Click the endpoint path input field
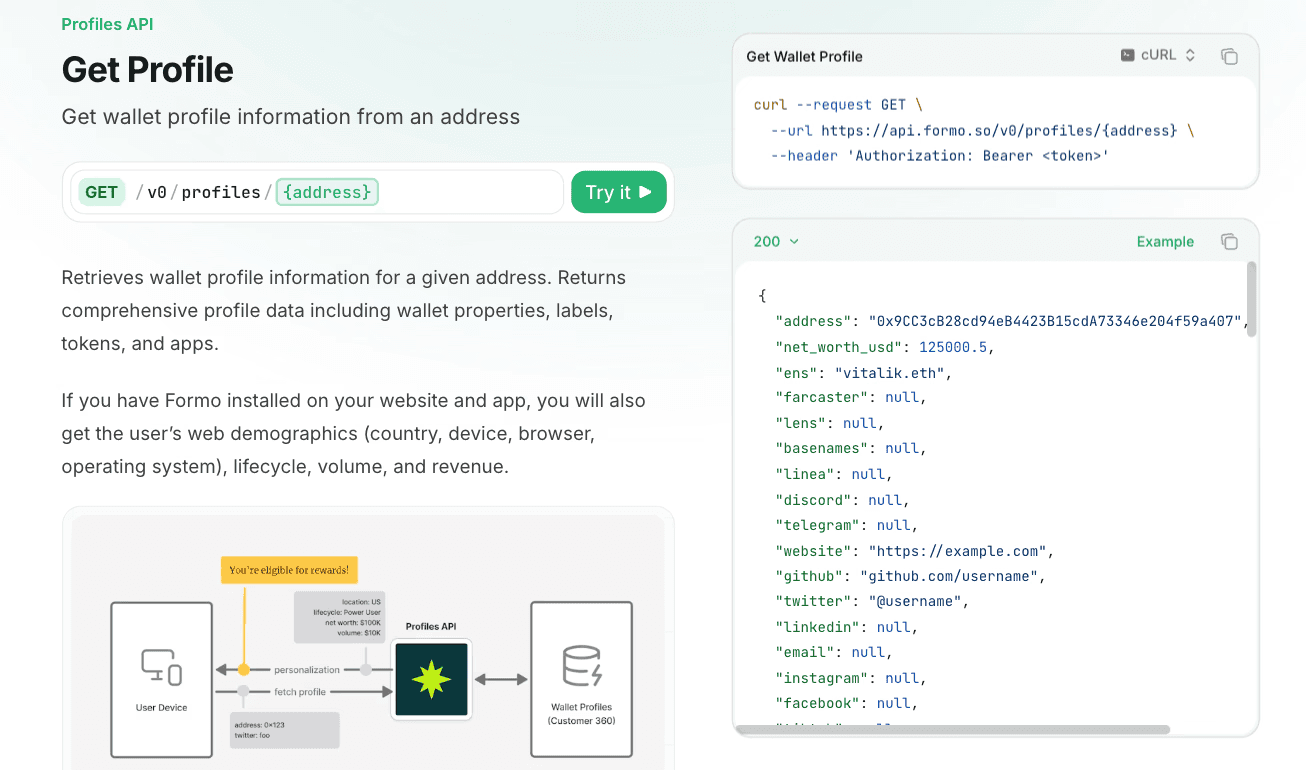Image resolution: width=1306 pixels, height=770 pixels. (x=440, y=191)
